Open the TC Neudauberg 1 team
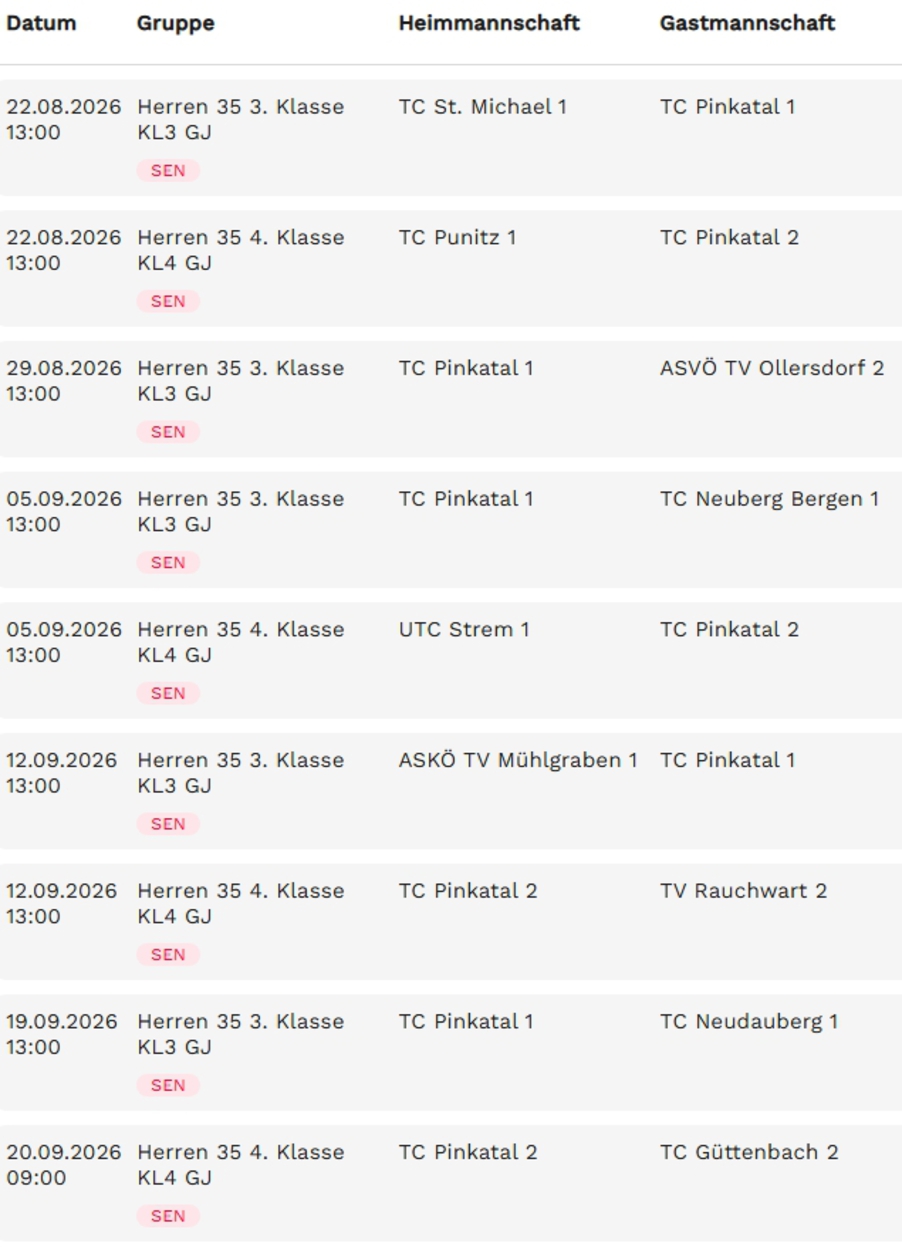This screenshot has height=1250, width=902. [748, 1022]
